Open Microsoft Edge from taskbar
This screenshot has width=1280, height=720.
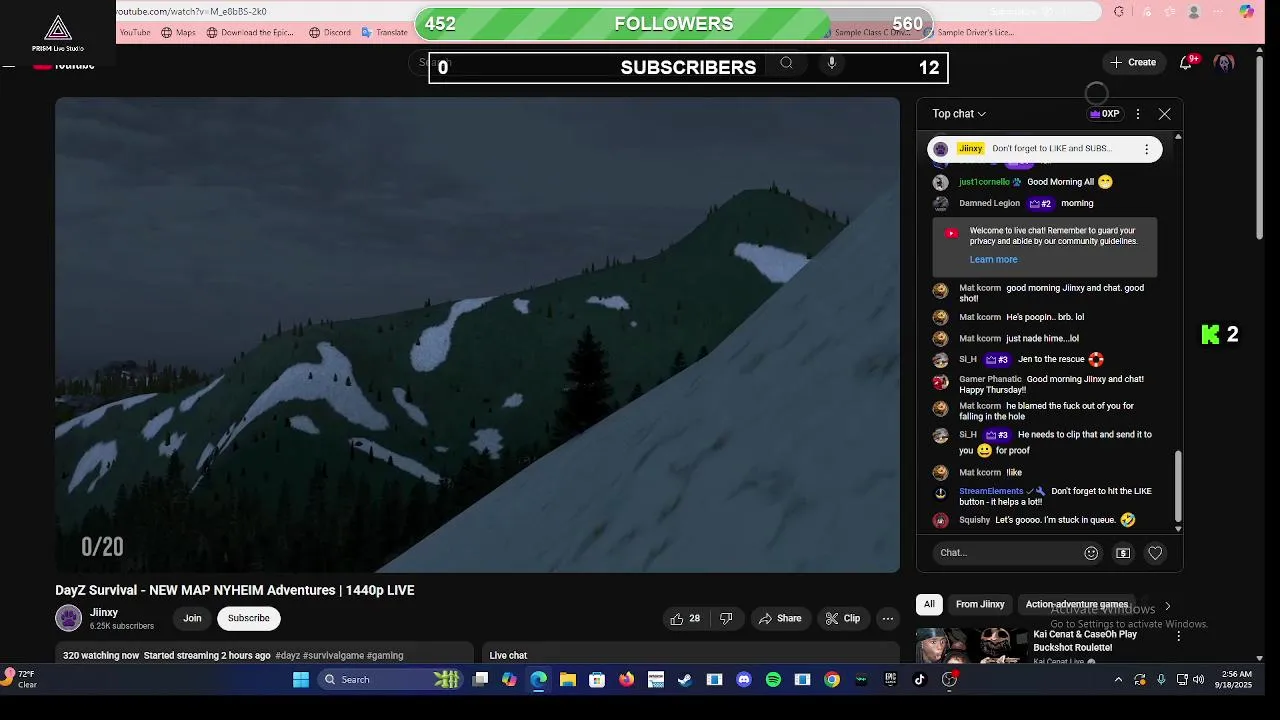tap(539, 680)
